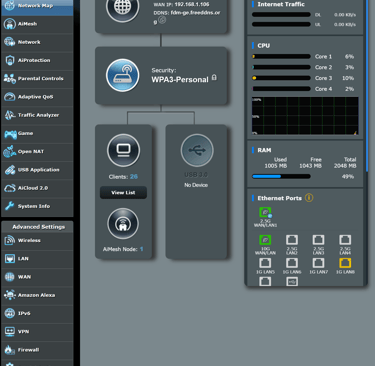Click the Ethernet Ports info icon
The image size is (375, 366).
click(x=309, y=198)
